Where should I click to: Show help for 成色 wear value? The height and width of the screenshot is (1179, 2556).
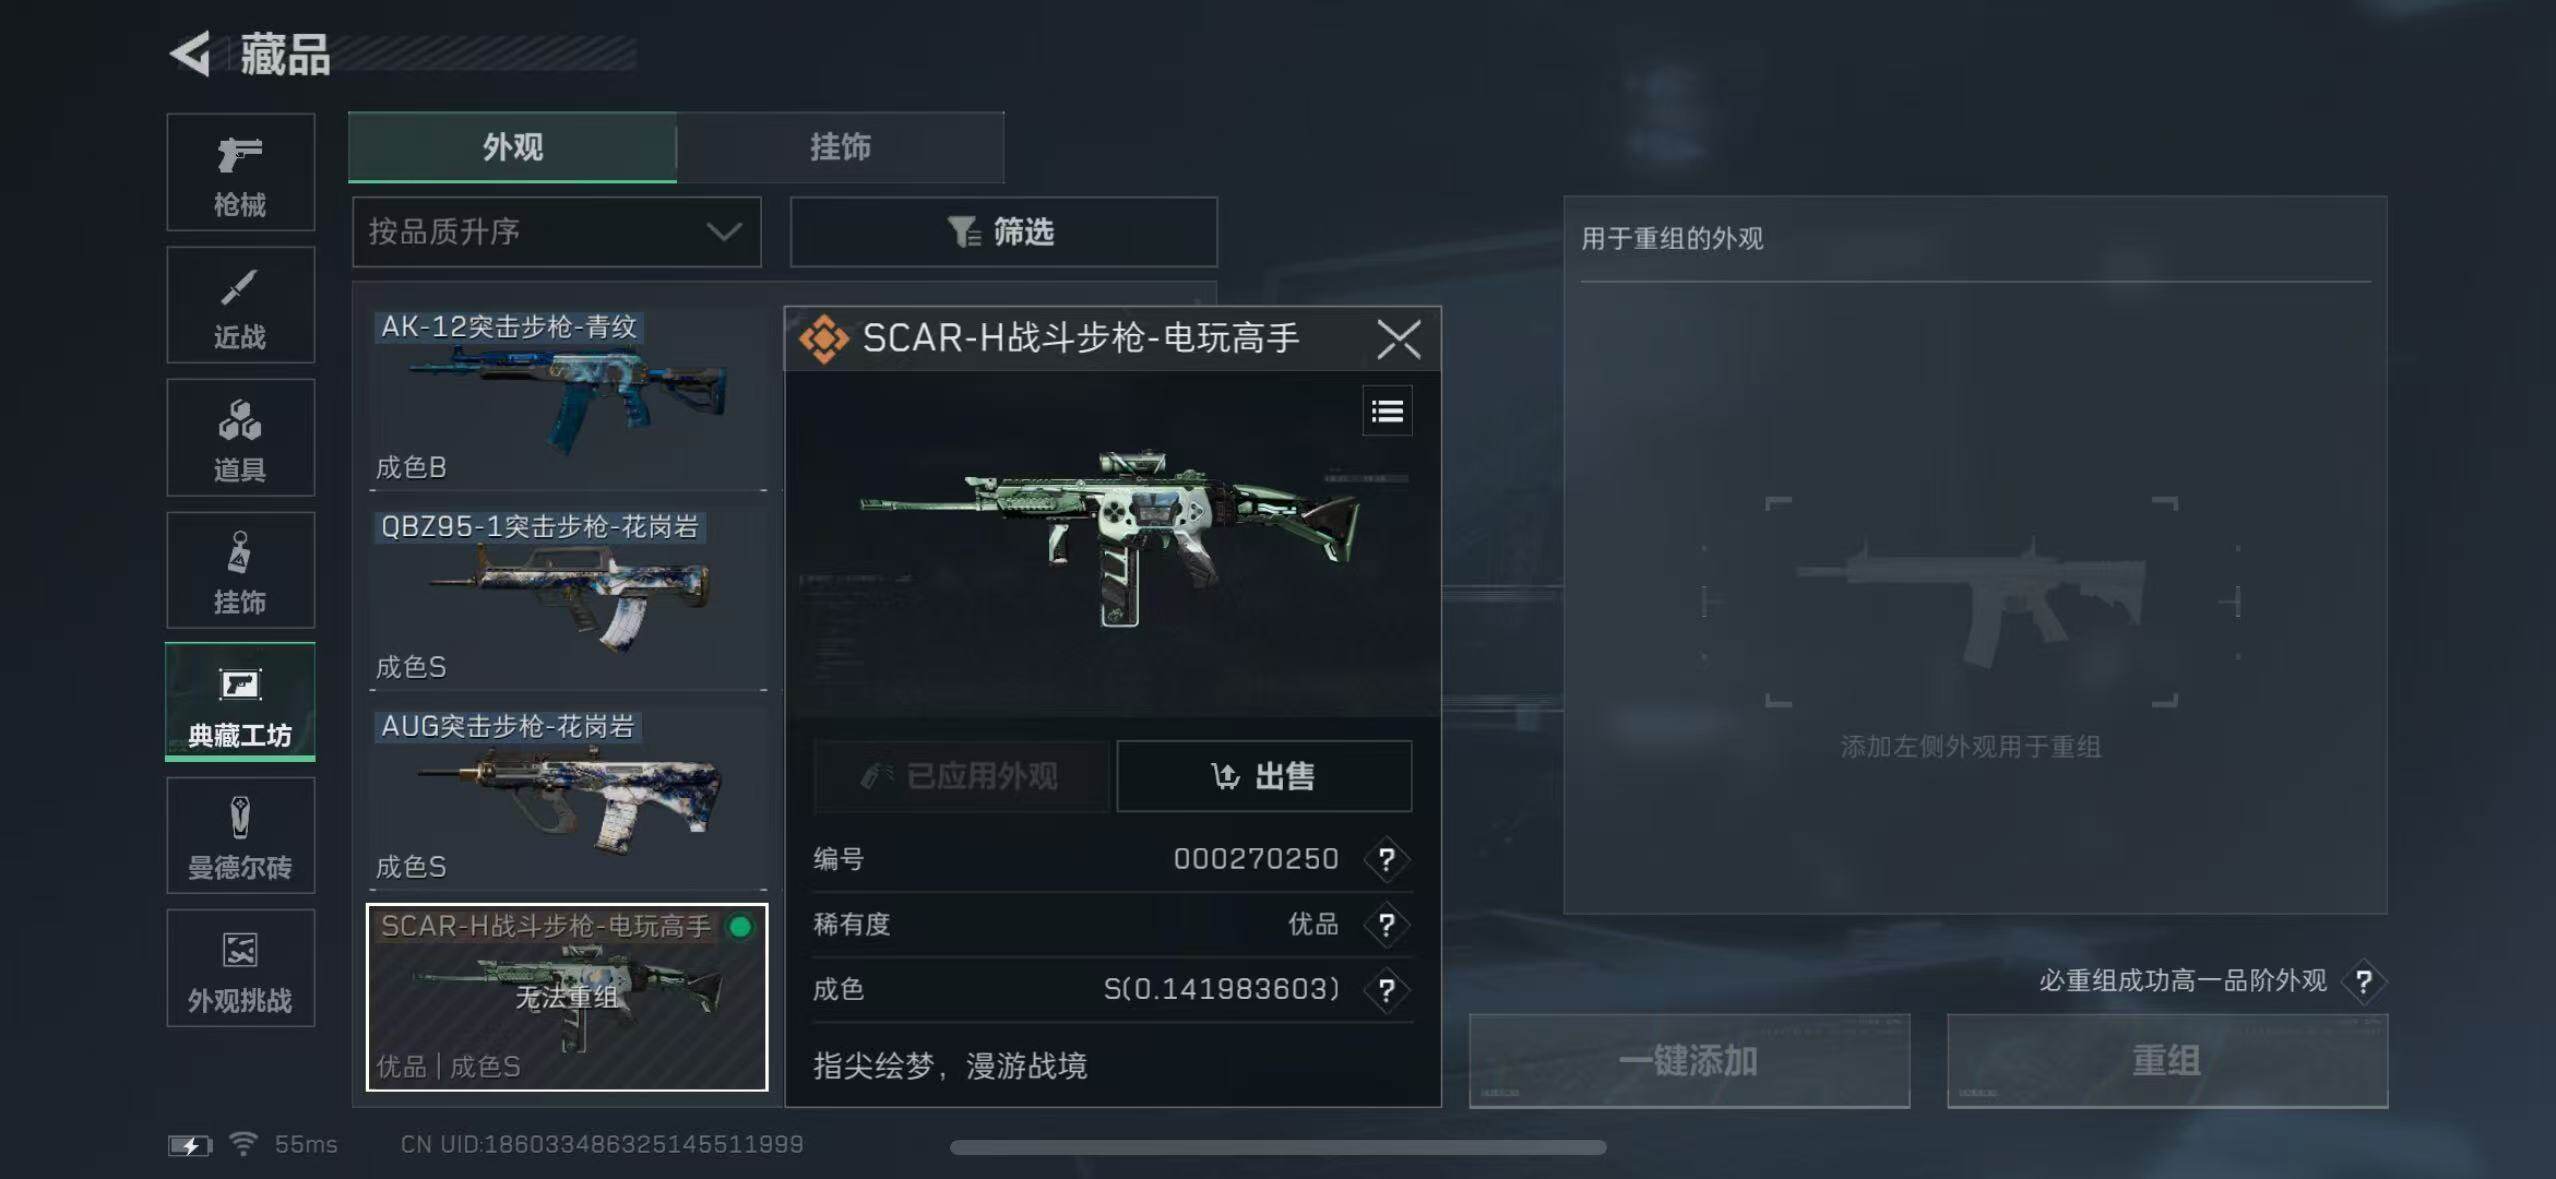[1387, 990]
